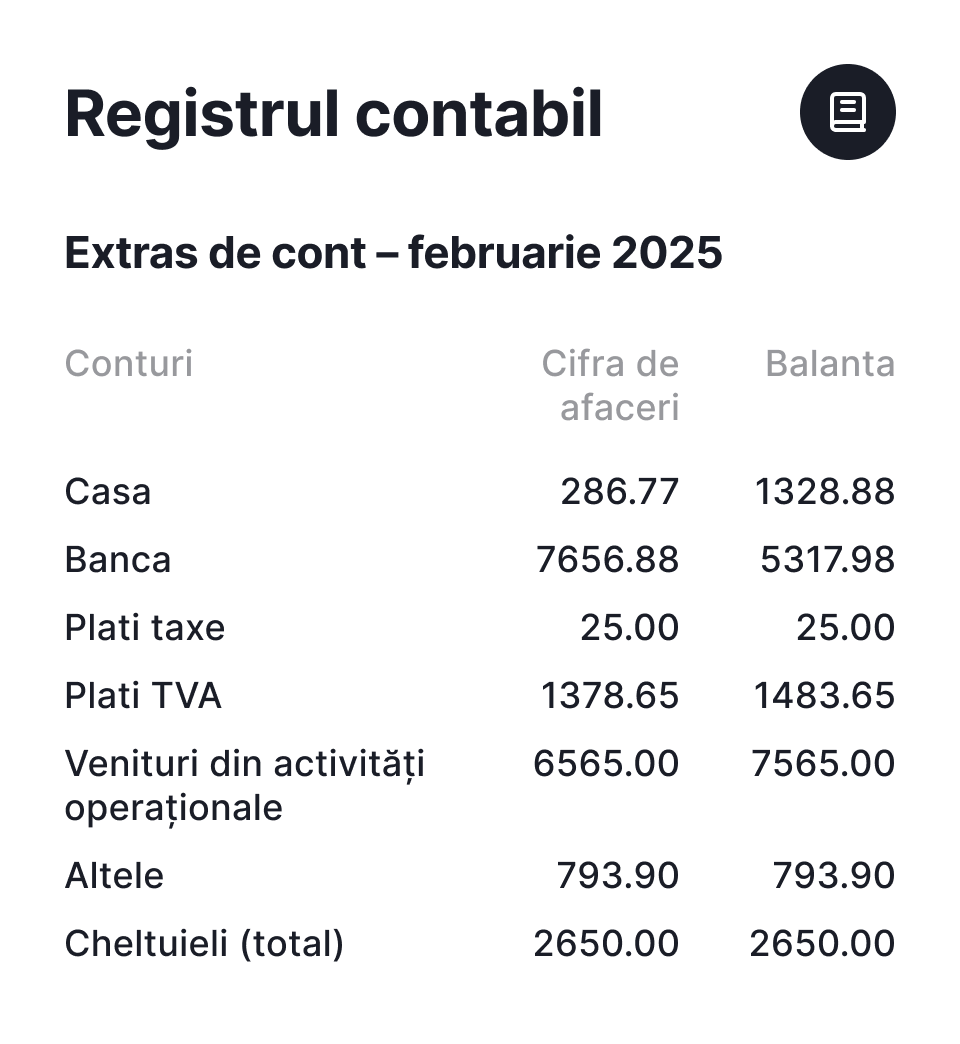Click the 7565.00 balance value
Image resolution: width=960 pixels, height=1044 pixels.
823,764
